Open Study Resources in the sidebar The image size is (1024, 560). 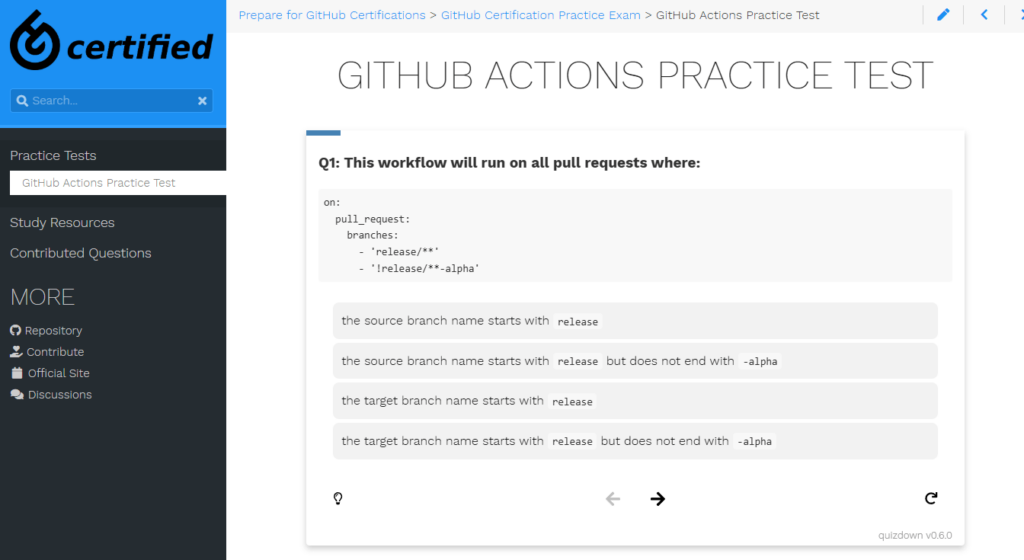point(62,223)
